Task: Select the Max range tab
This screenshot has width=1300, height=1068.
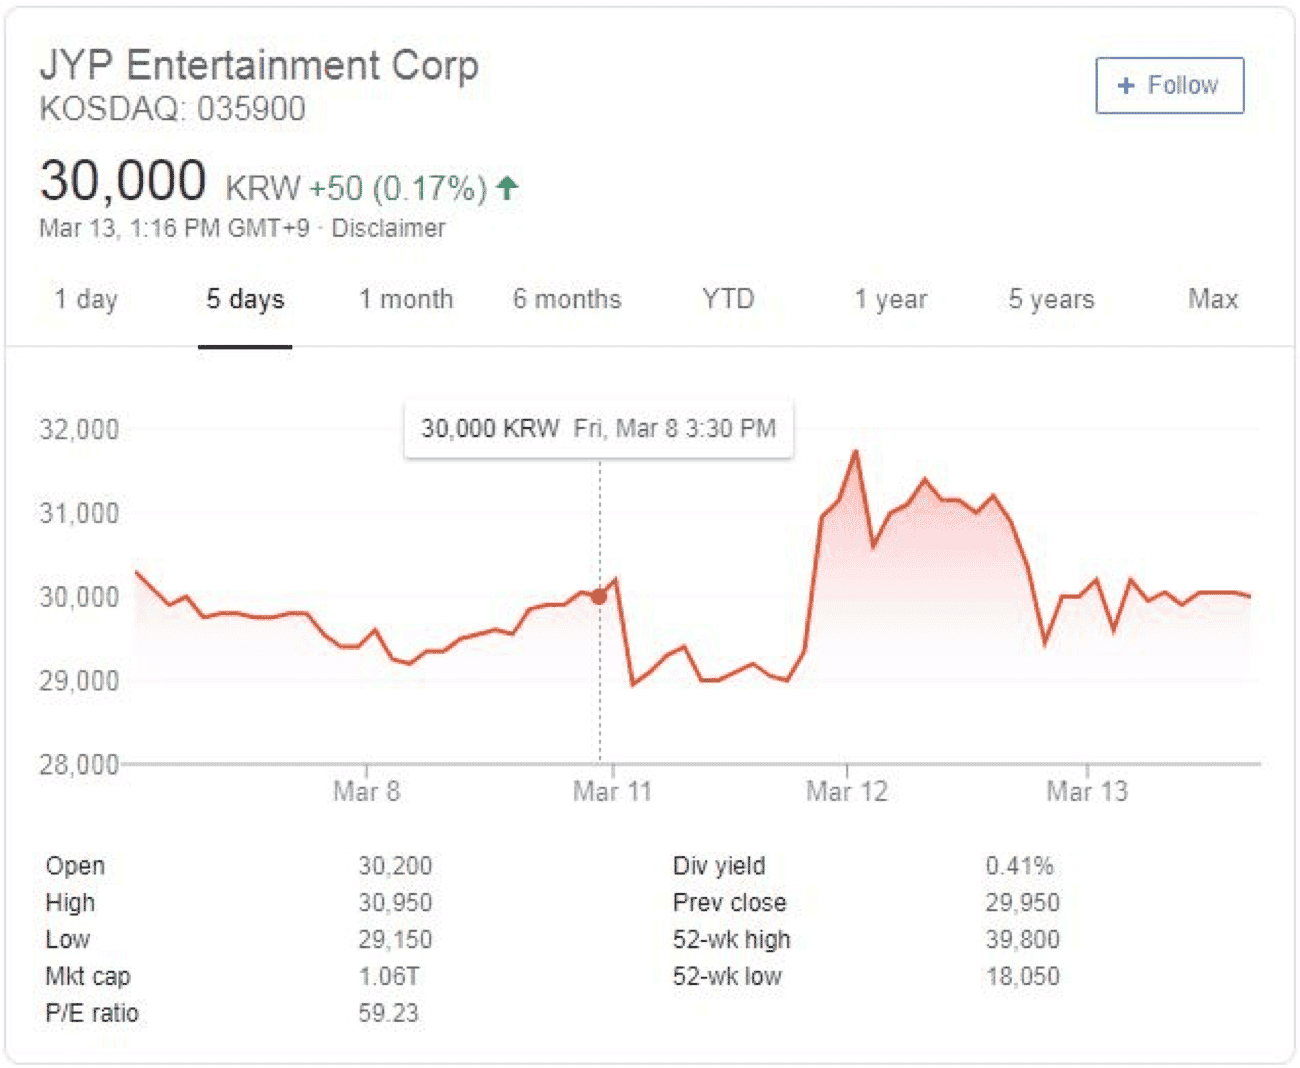Action: point(1213,299)
